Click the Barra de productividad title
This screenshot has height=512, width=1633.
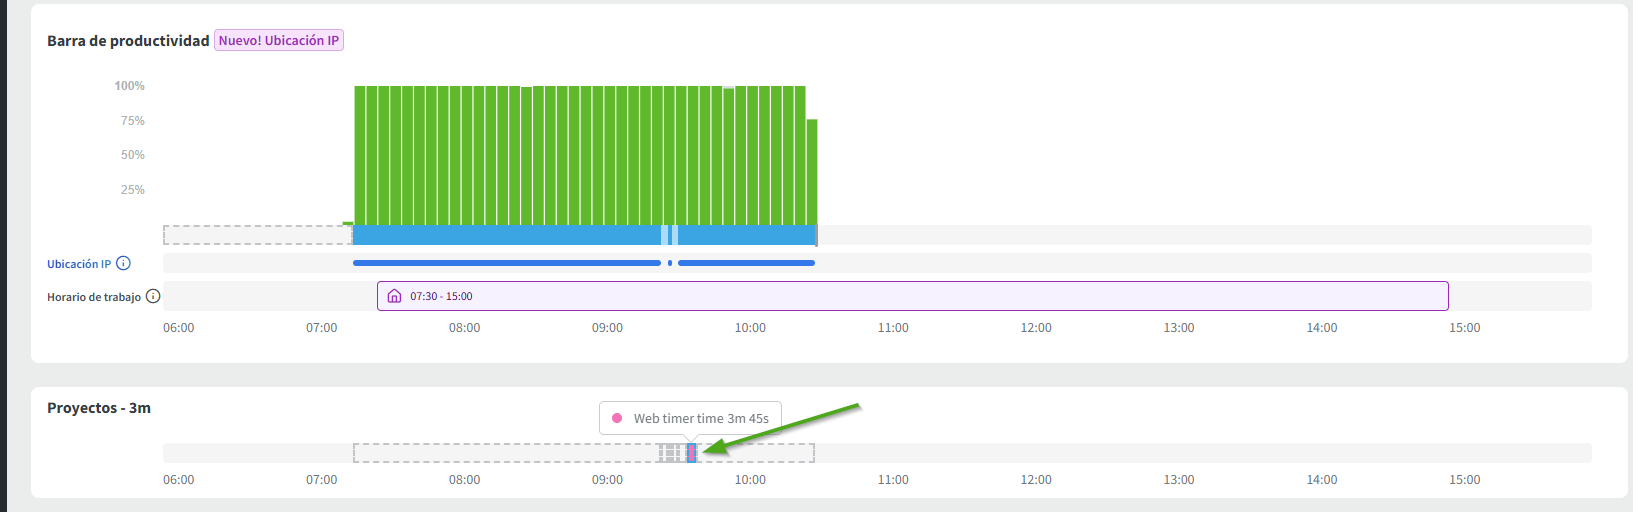point(128,41)
